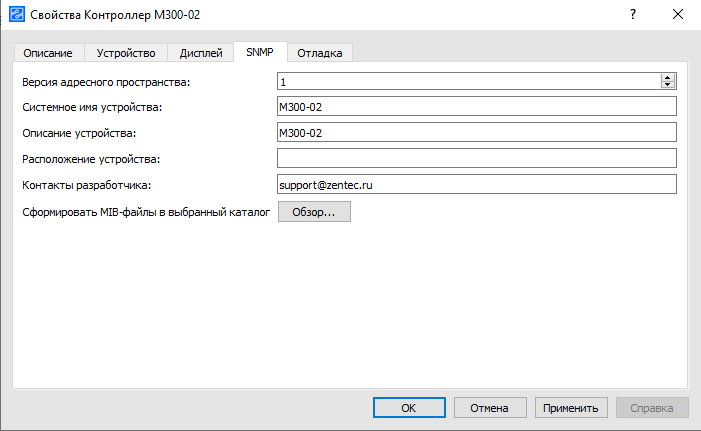Select the SNMP tab
Screen dimensions: 701x431
pyautogui.click(x=260, y=52)
